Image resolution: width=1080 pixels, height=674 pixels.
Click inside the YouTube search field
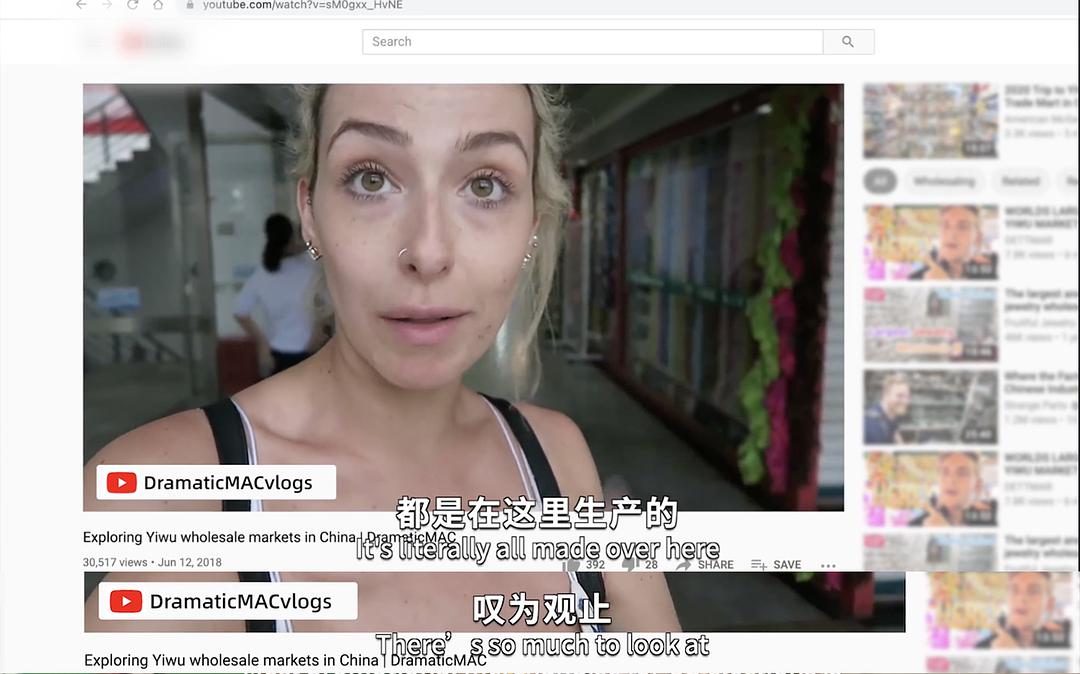pos(592,42)
